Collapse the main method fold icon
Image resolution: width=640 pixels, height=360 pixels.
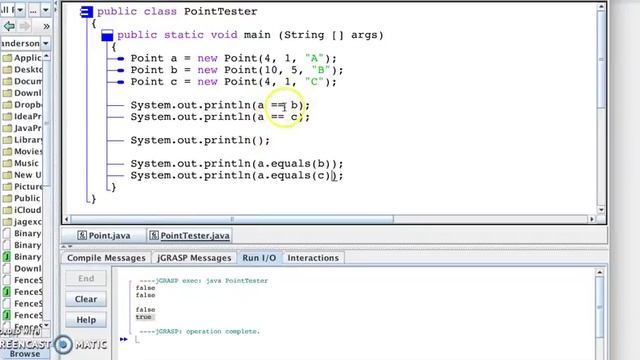pyautogui.click(x=107, y=36)
